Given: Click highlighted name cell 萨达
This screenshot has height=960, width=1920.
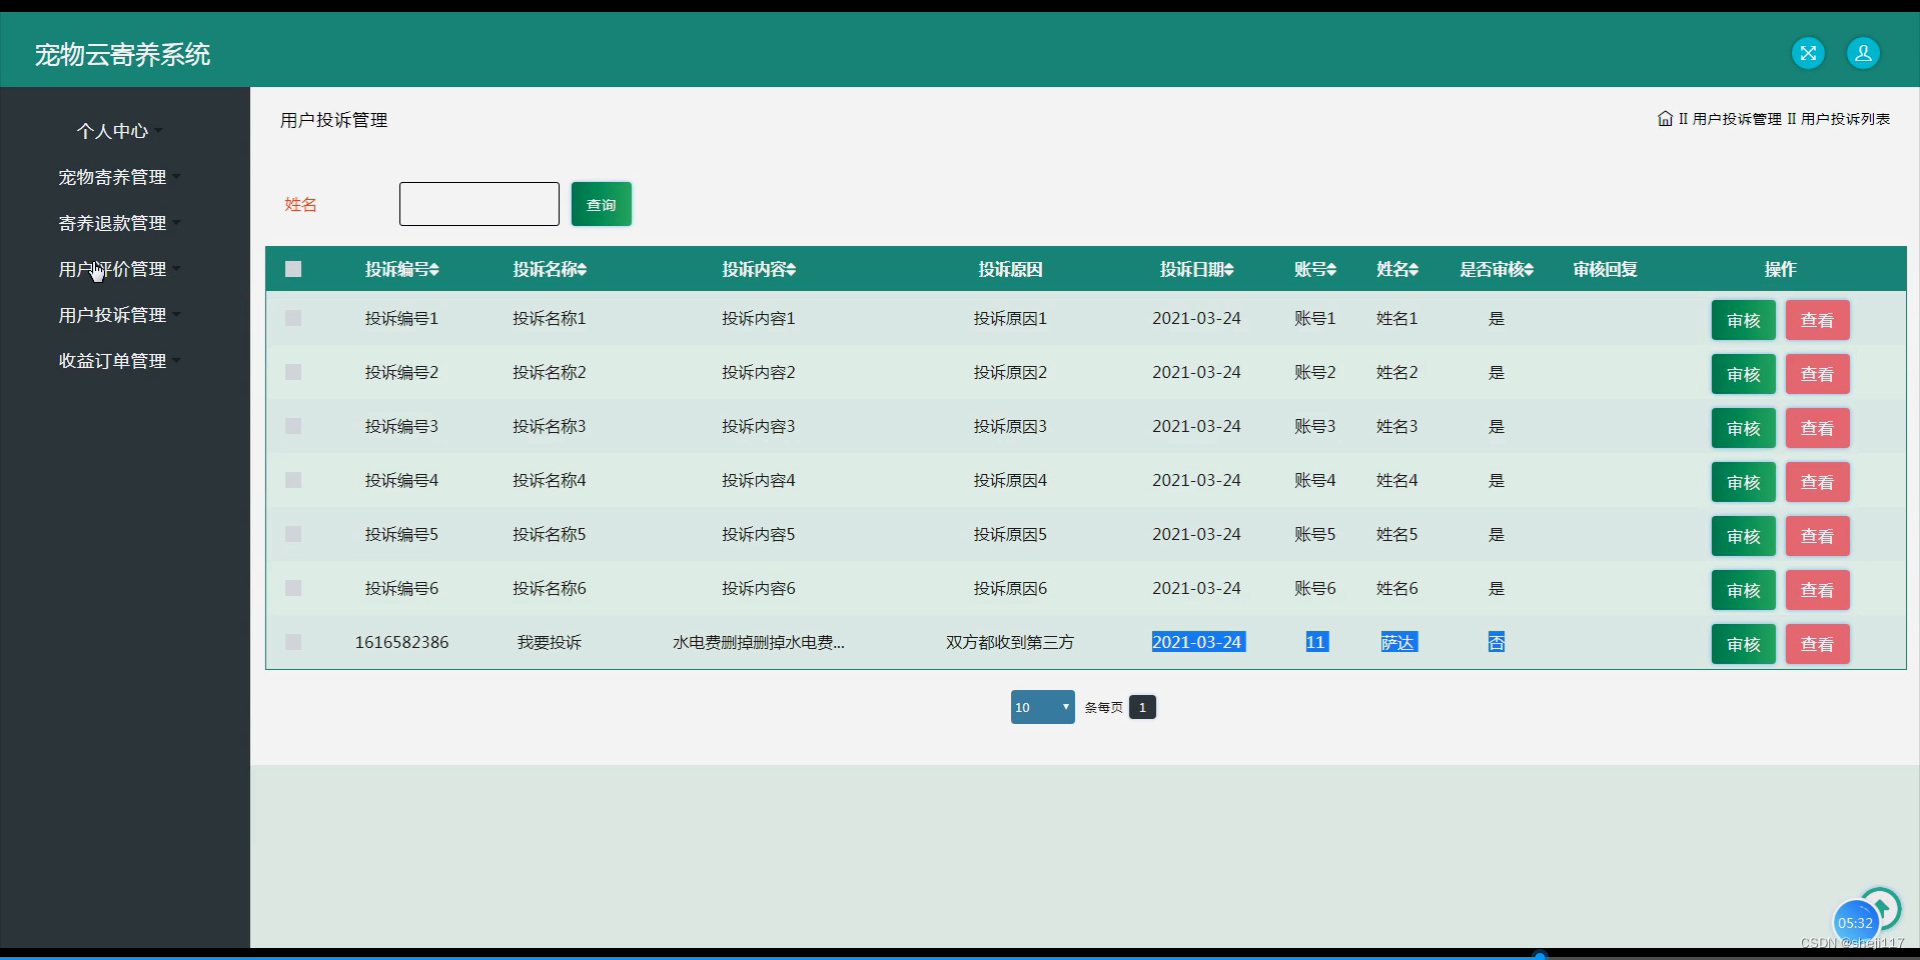Looking at the screenshot, I should [1398, 642].
